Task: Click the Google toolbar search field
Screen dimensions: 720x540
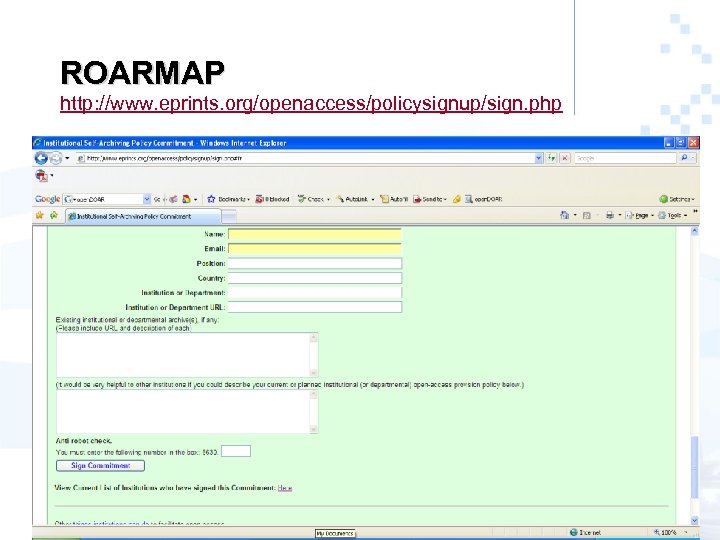Action: [x=103, y=199]
